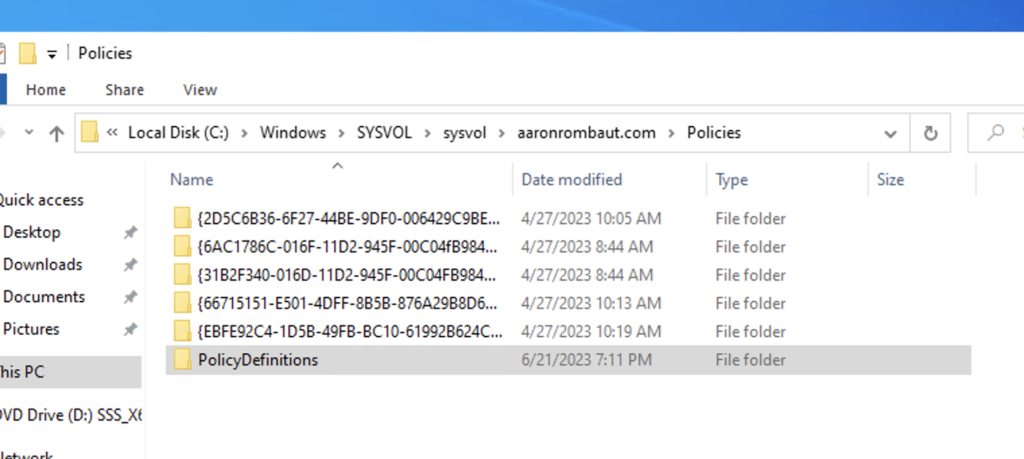Click the Refresh button in address bar
Viewport: 1024px width, 459px height.
(931, 133)
